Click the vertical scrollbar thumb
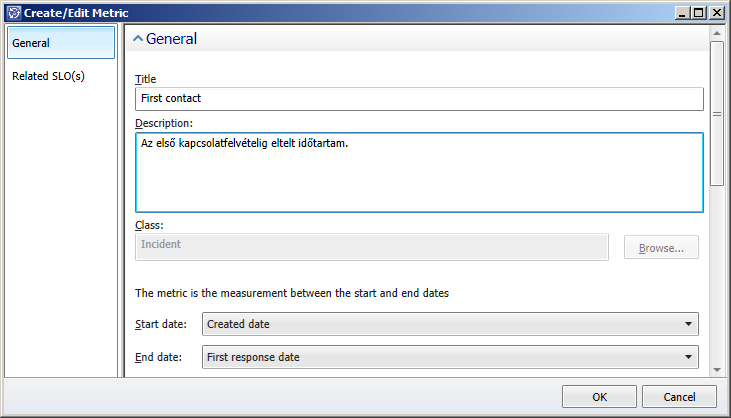Image resolution: width=731 pixels, height=418 pixels. point(717,114)
